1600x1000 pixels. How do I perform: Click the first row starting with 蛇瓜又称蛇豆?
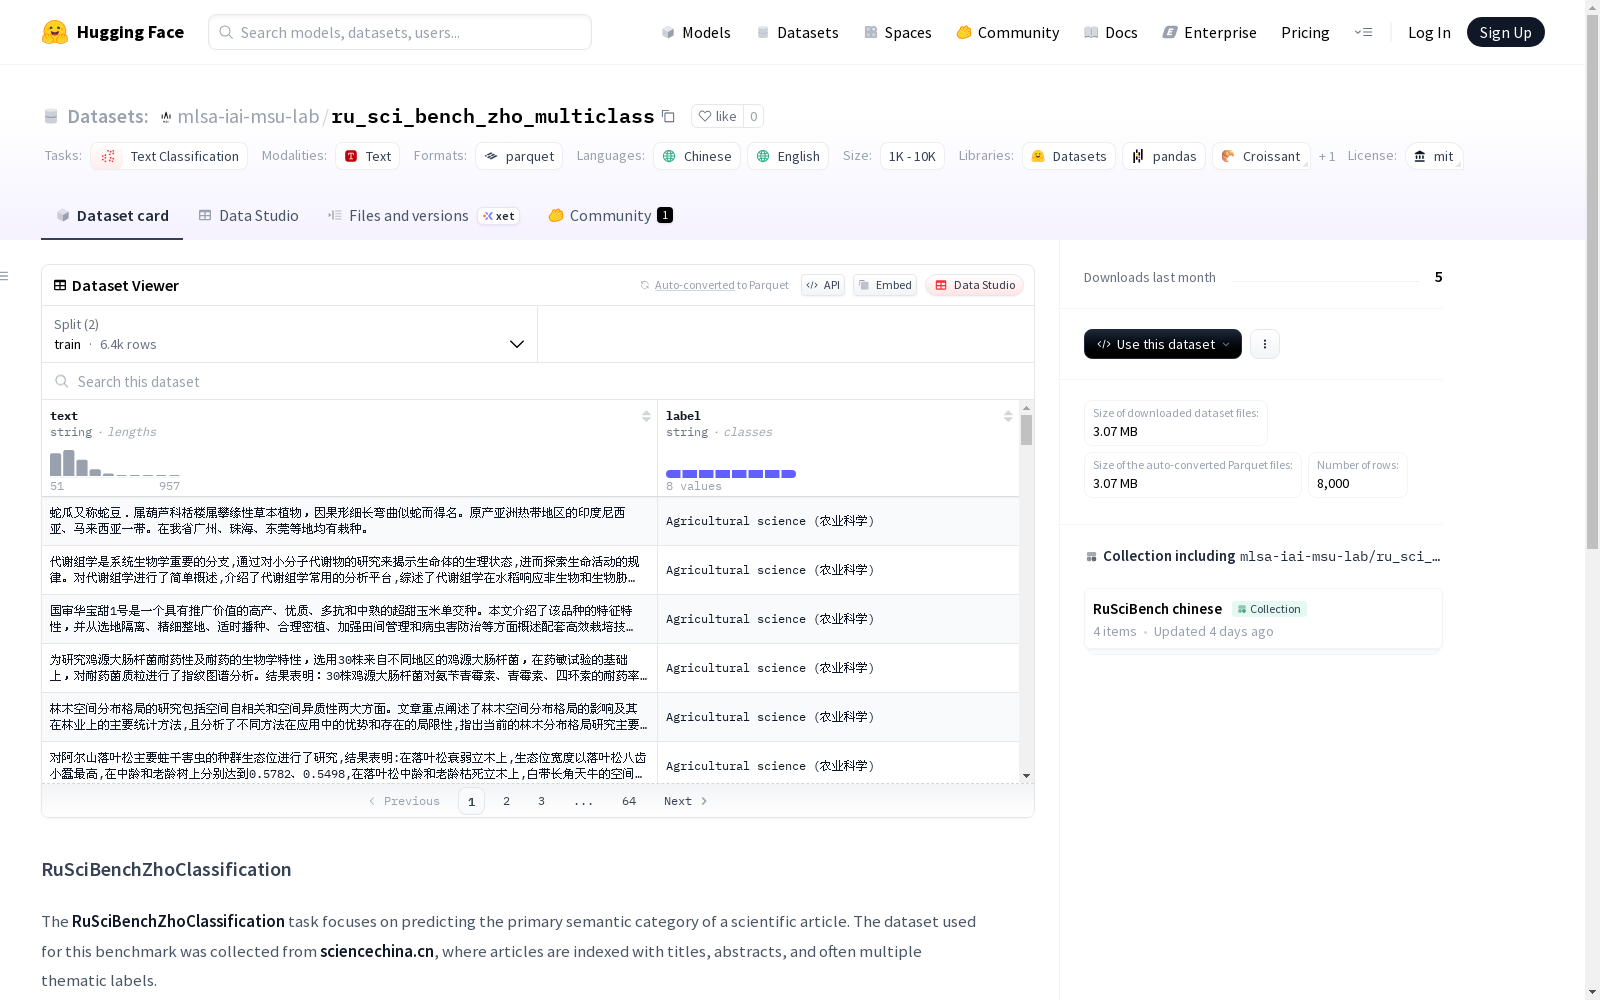(530, 521)
